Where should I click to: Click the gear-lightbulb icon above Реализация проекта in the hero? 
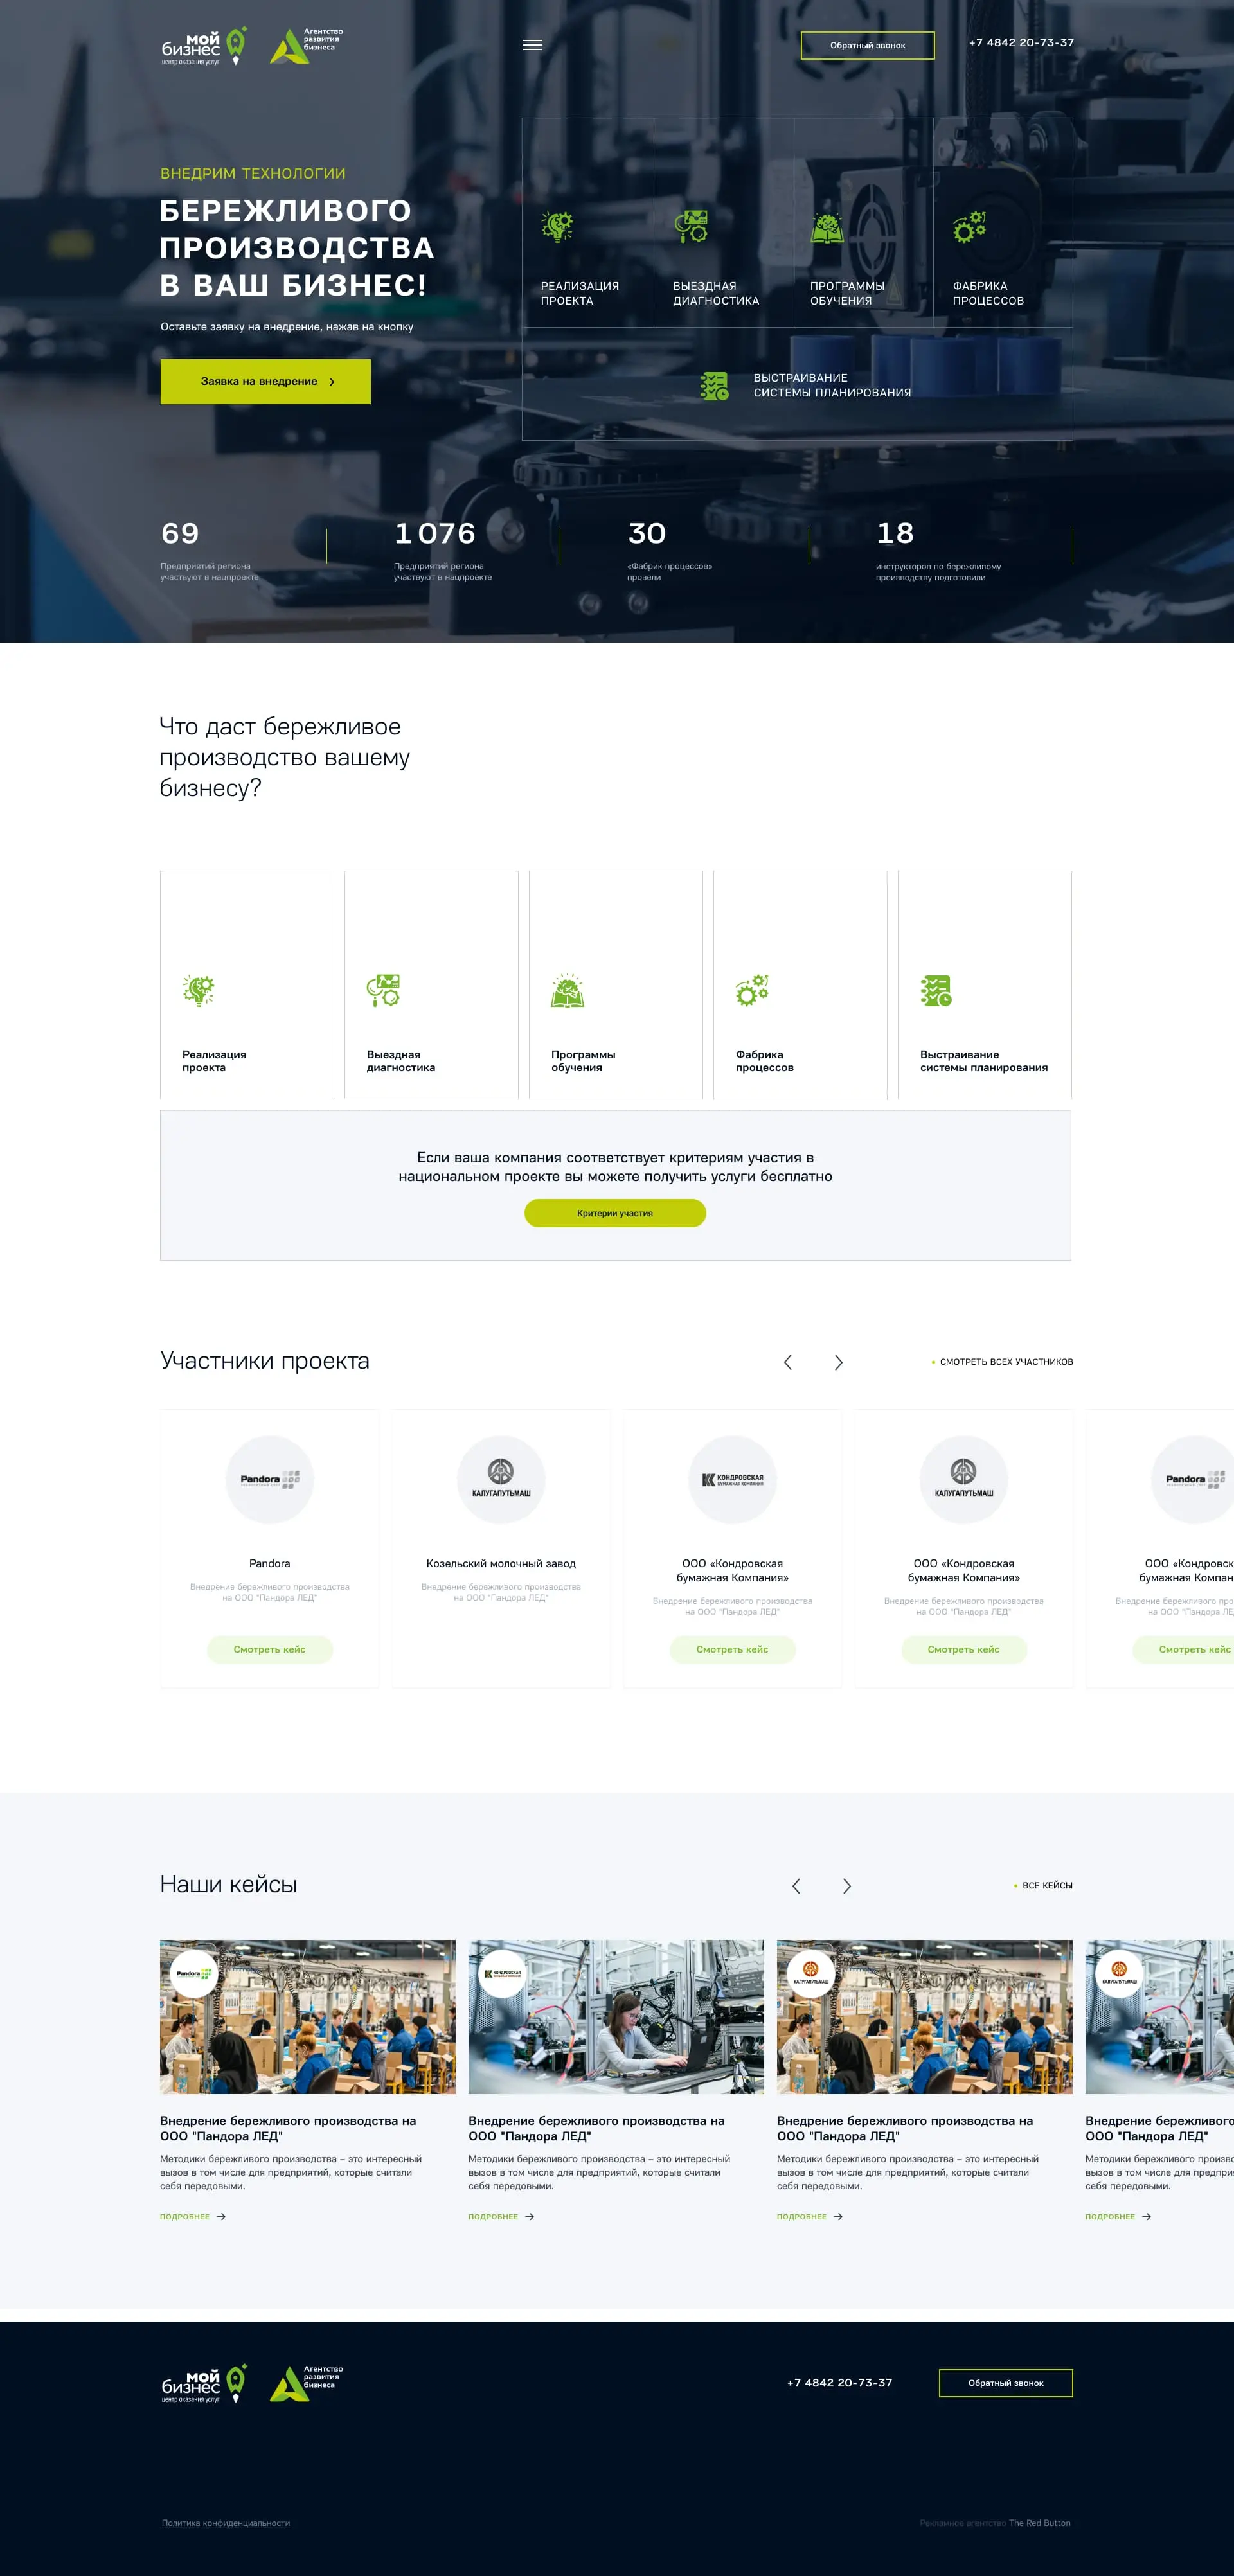click(x=557, y=226)
